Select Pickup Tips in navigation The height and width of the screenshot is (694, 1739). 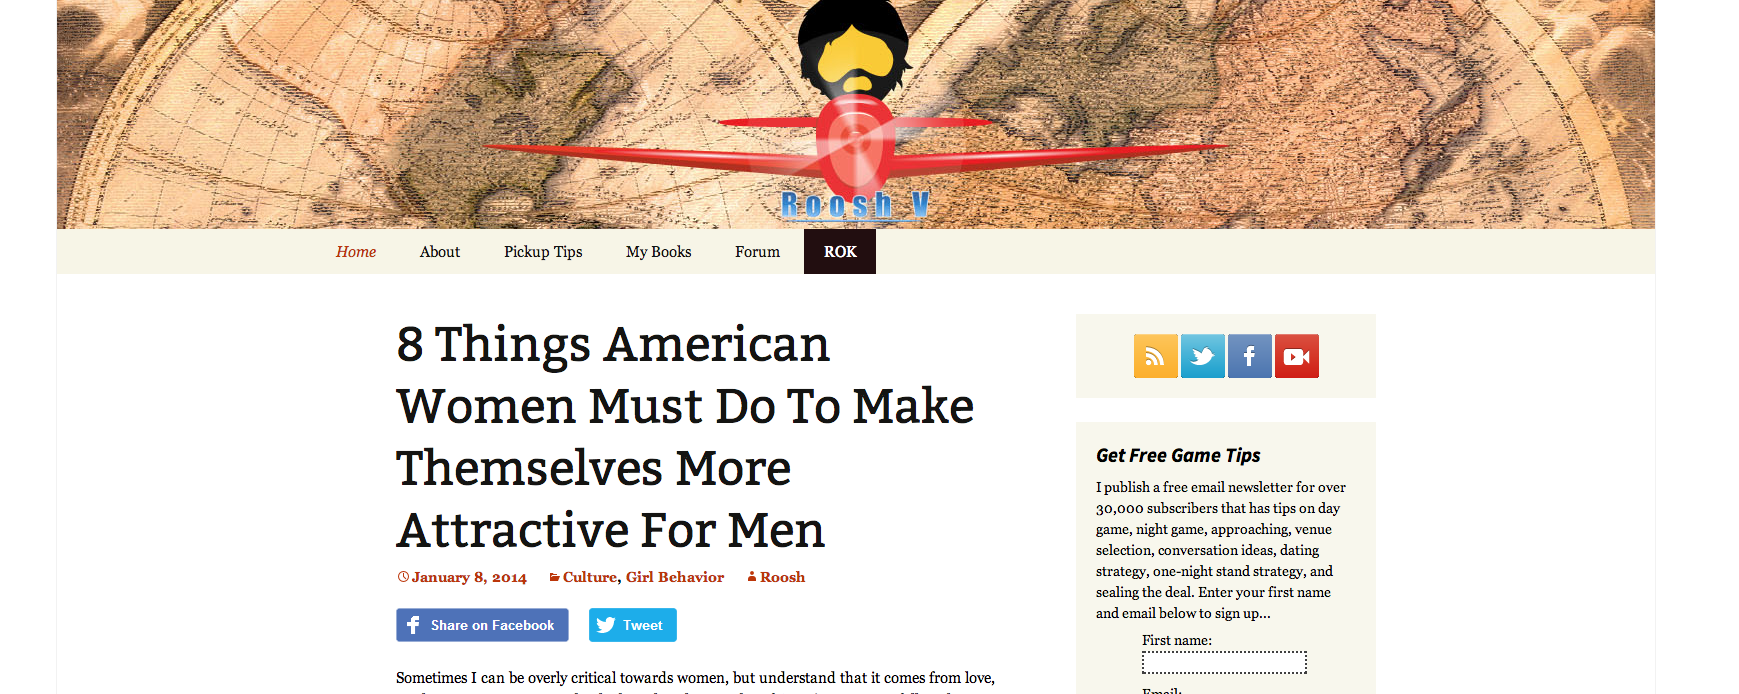point(543,252)
